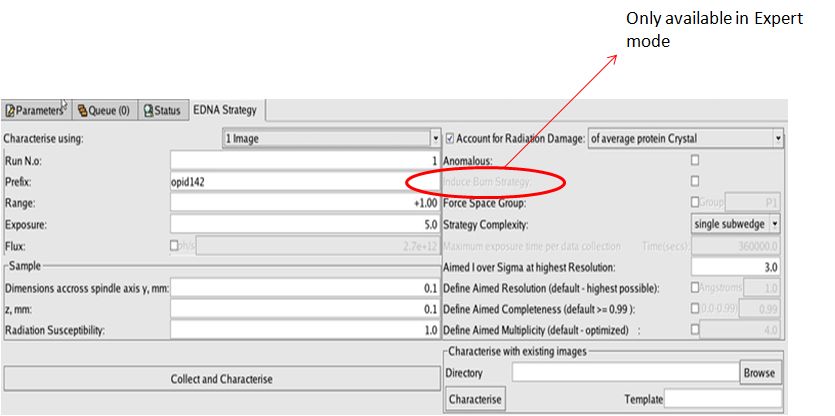Check Define Aimed Resolution Angstroms box
Viewport: 835px width, 416px height.
coord(695,288)
